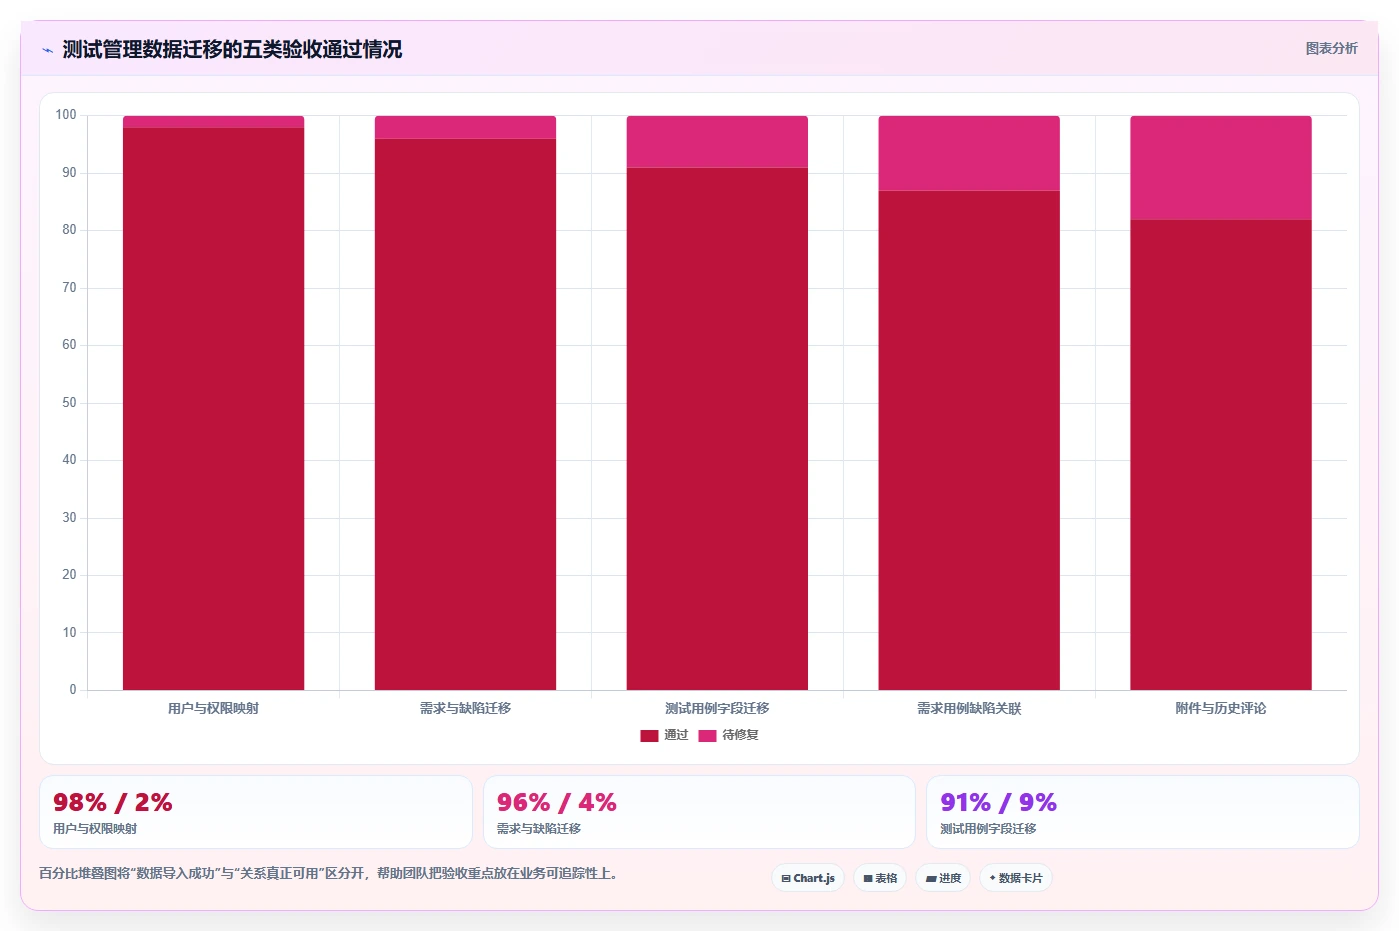Click the 96% / 4% stat value
This screenshot has height=931, width=1399.
click(x=557, y=803)
